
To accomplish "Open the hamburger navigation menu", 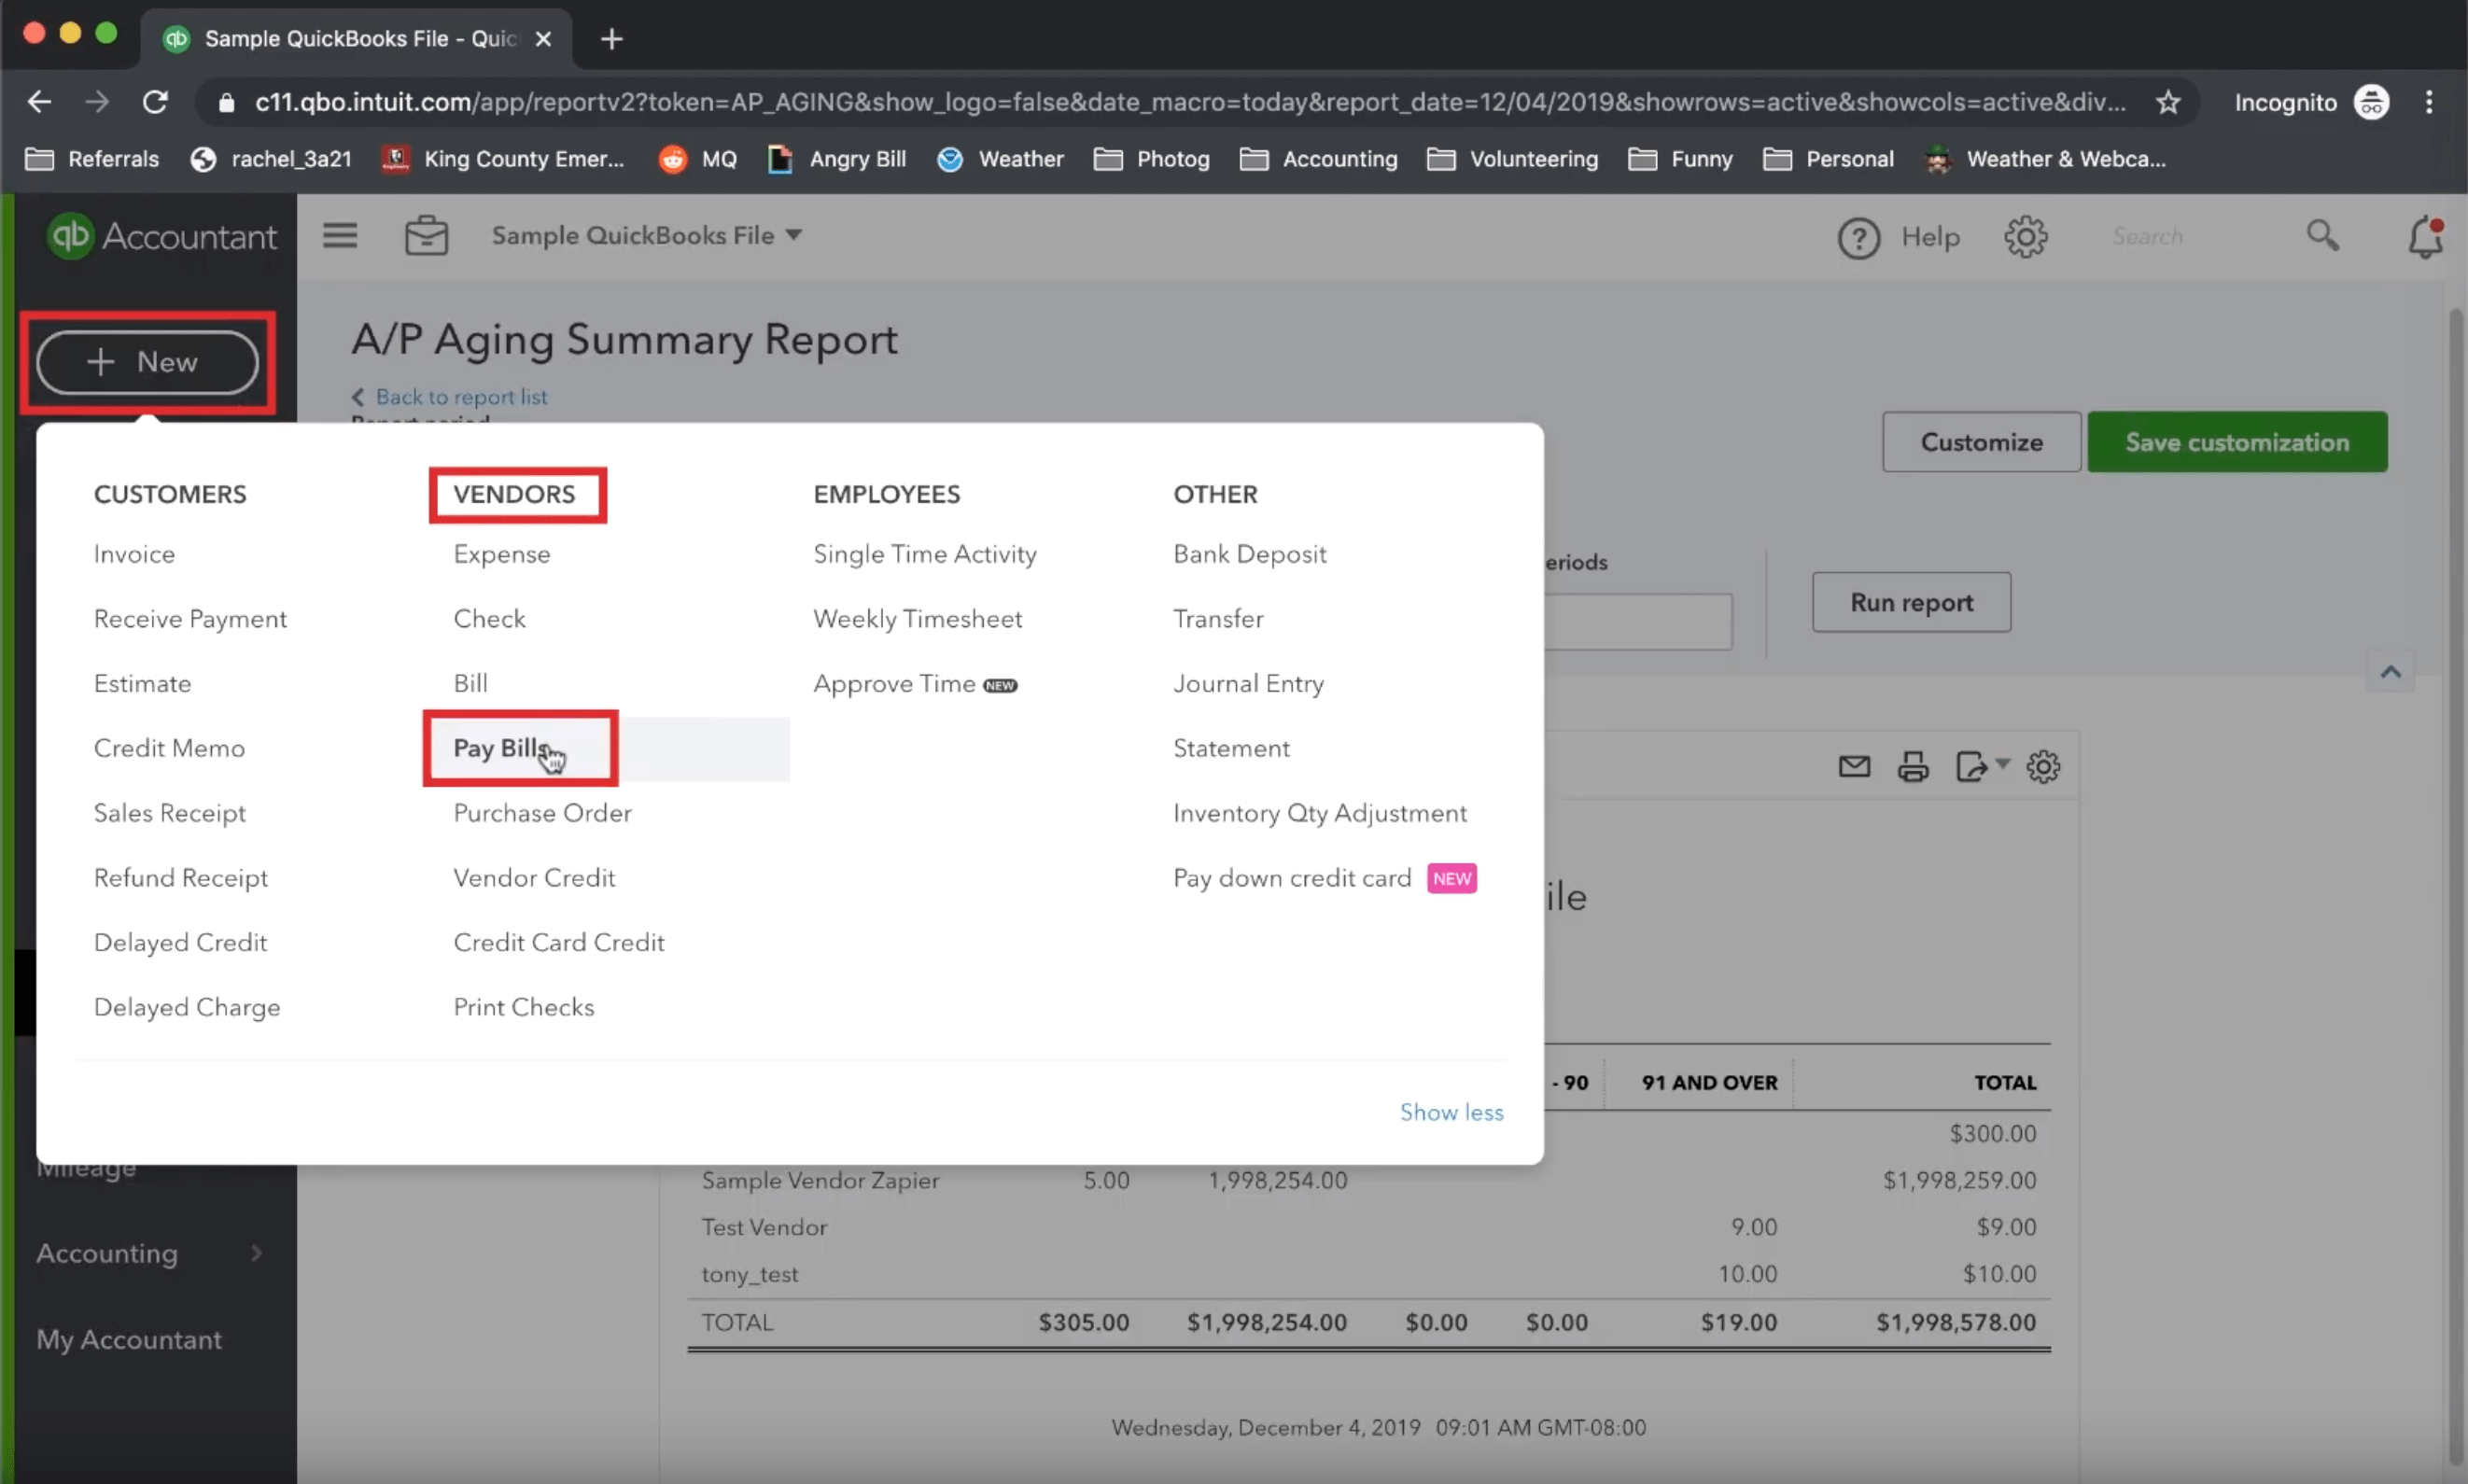I will click(339, 235).
